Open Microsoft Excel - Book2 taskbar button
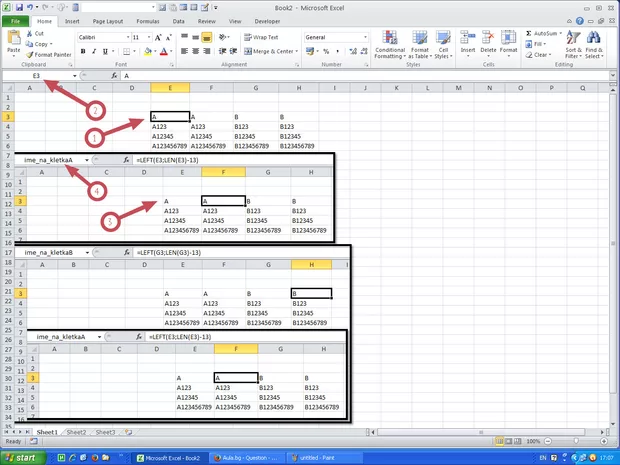620x465 pixels. click(x=169, y=458)
